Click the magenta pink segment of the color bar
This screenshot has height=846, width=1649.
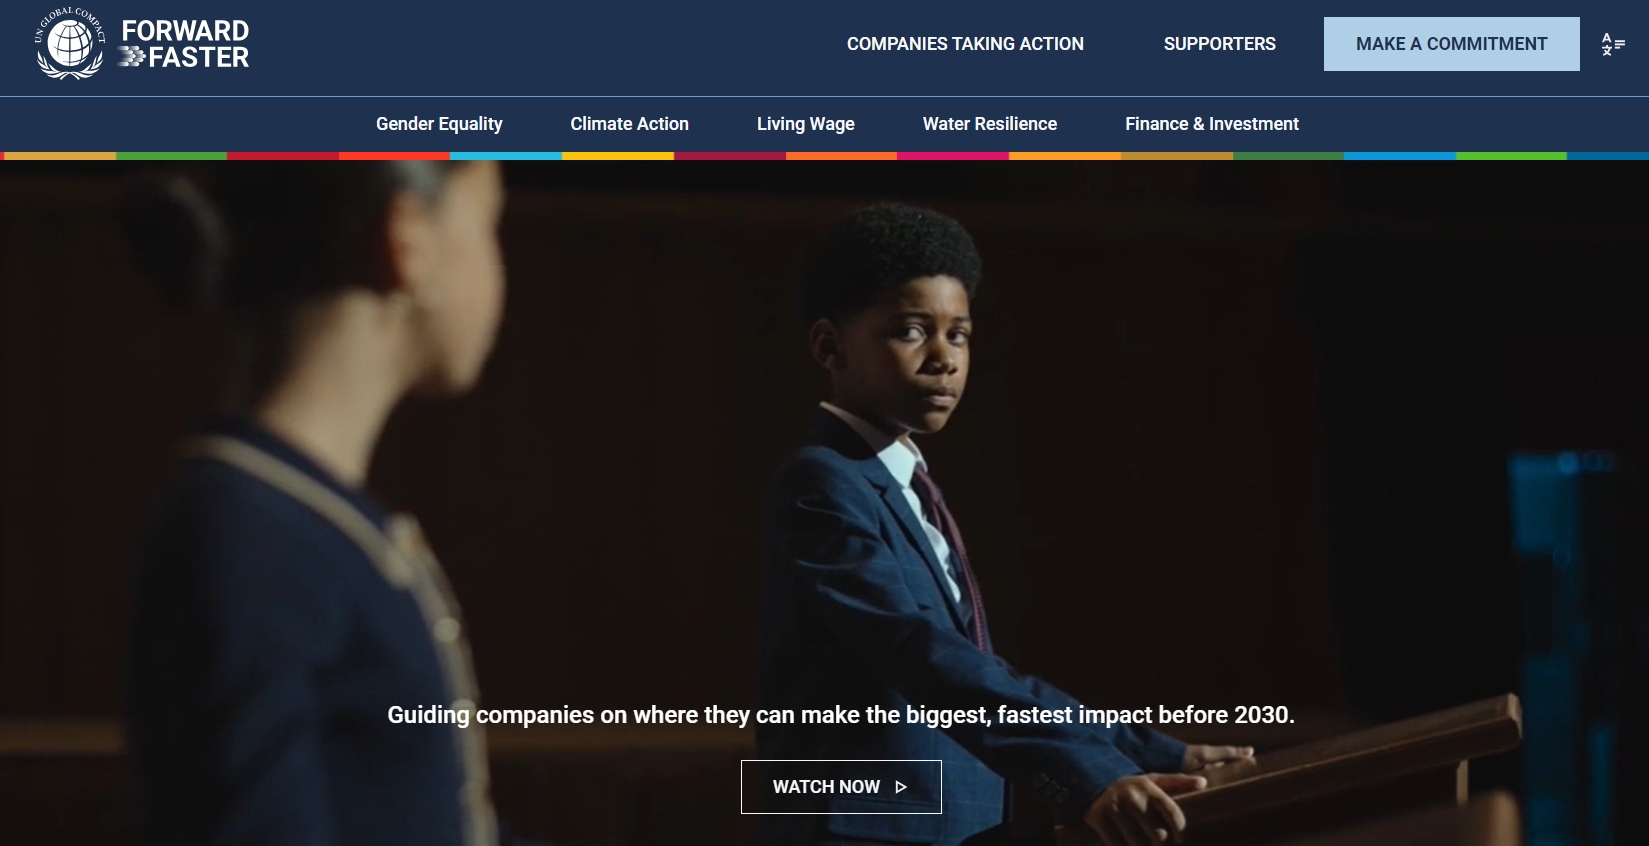click(953, 156)
